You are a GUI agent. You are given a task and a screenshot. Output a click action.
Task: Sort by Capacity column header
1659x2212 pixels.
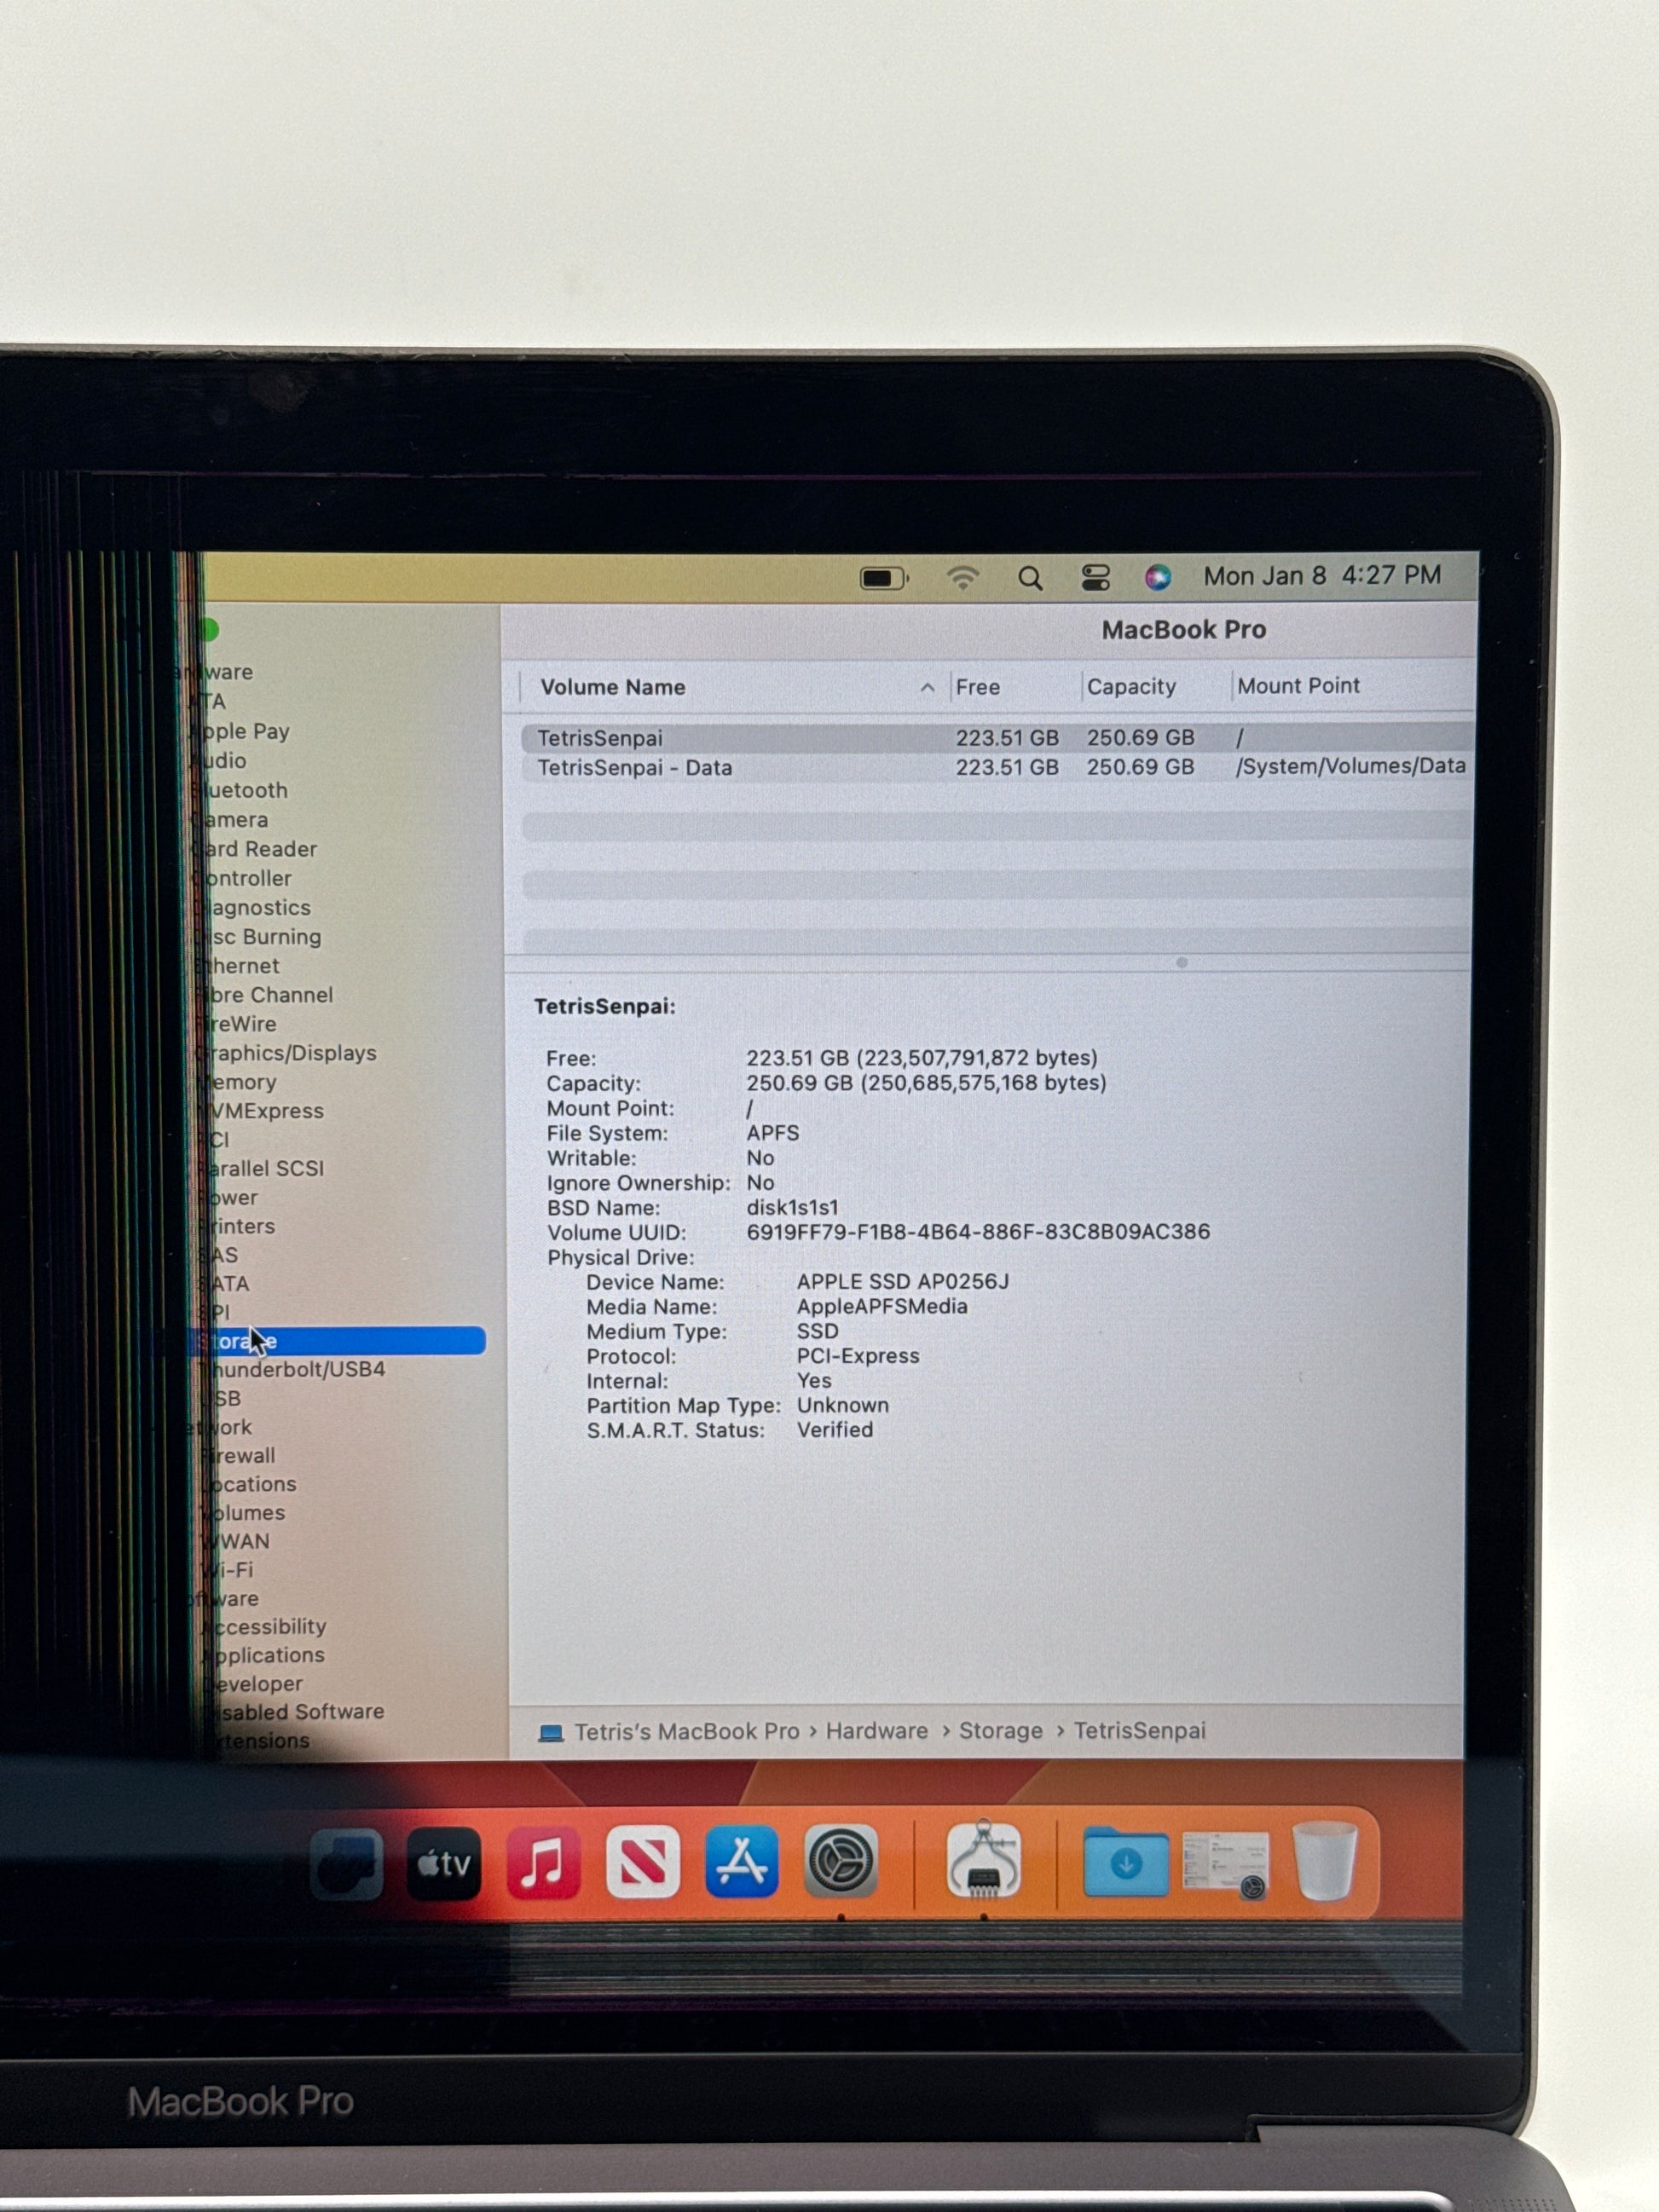(1131, 687)
